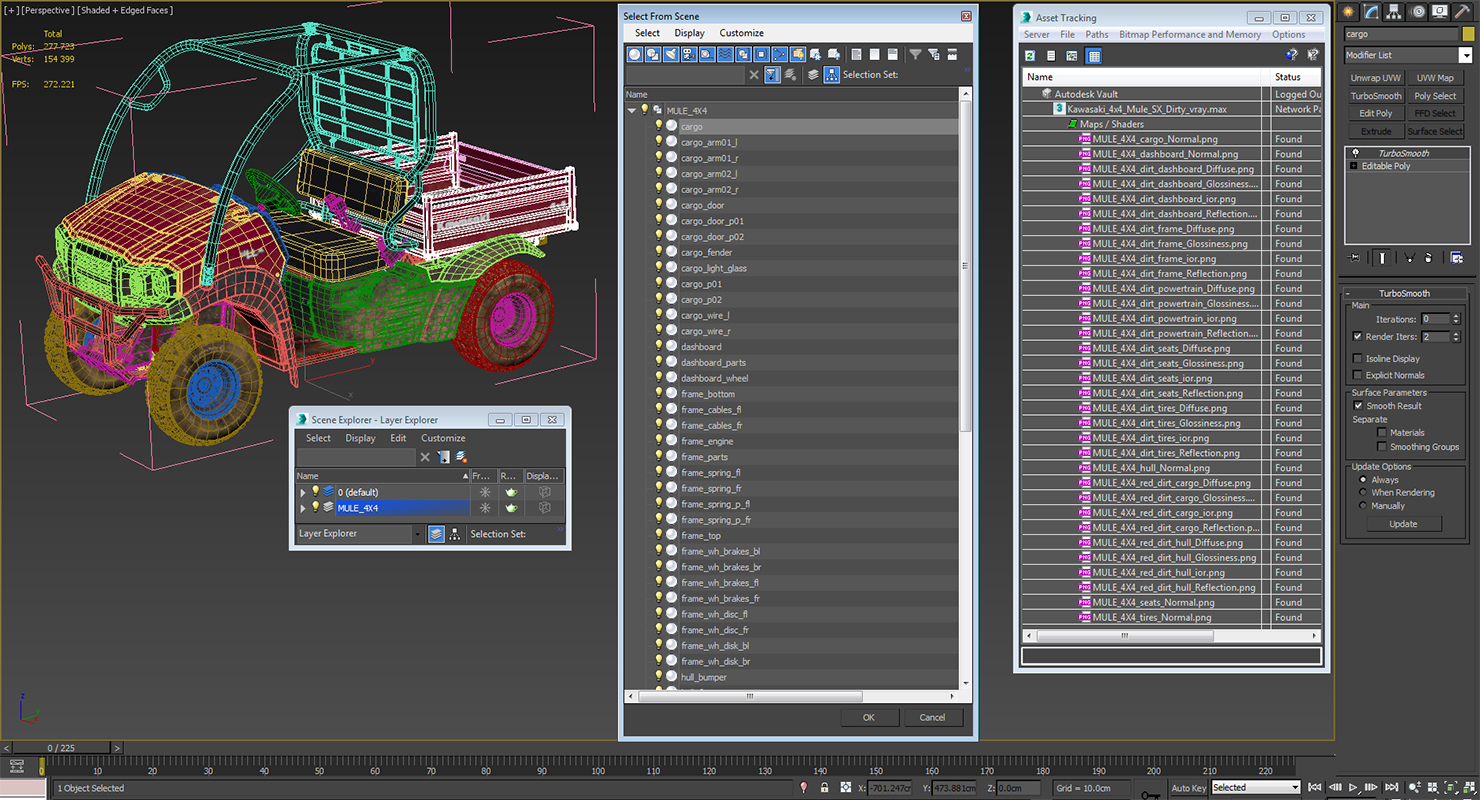Viewport: 1480px width, 800px height.
Task: Select Always update option
Action: tap(1363, 480)
